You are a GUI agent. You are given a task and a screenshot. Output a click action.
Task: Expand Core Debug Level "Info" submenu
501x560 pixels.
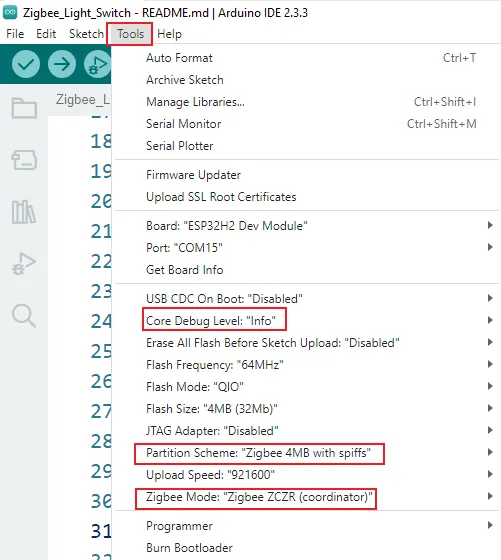(x=306, y=321)
